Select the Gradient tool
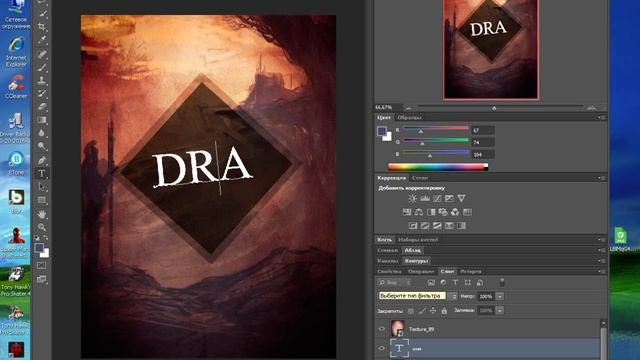640x360 pixels. [x=42, y=120]
